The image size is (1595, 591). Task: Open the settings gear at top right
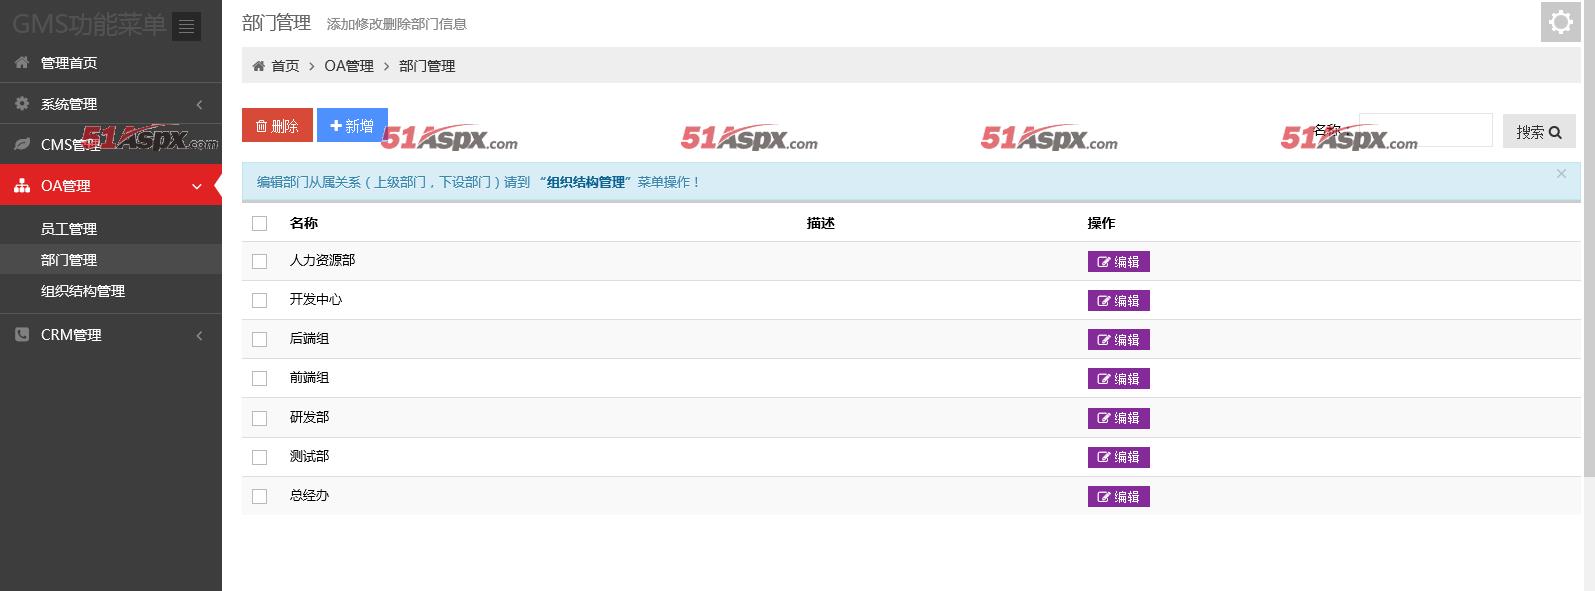(1560, 22)
